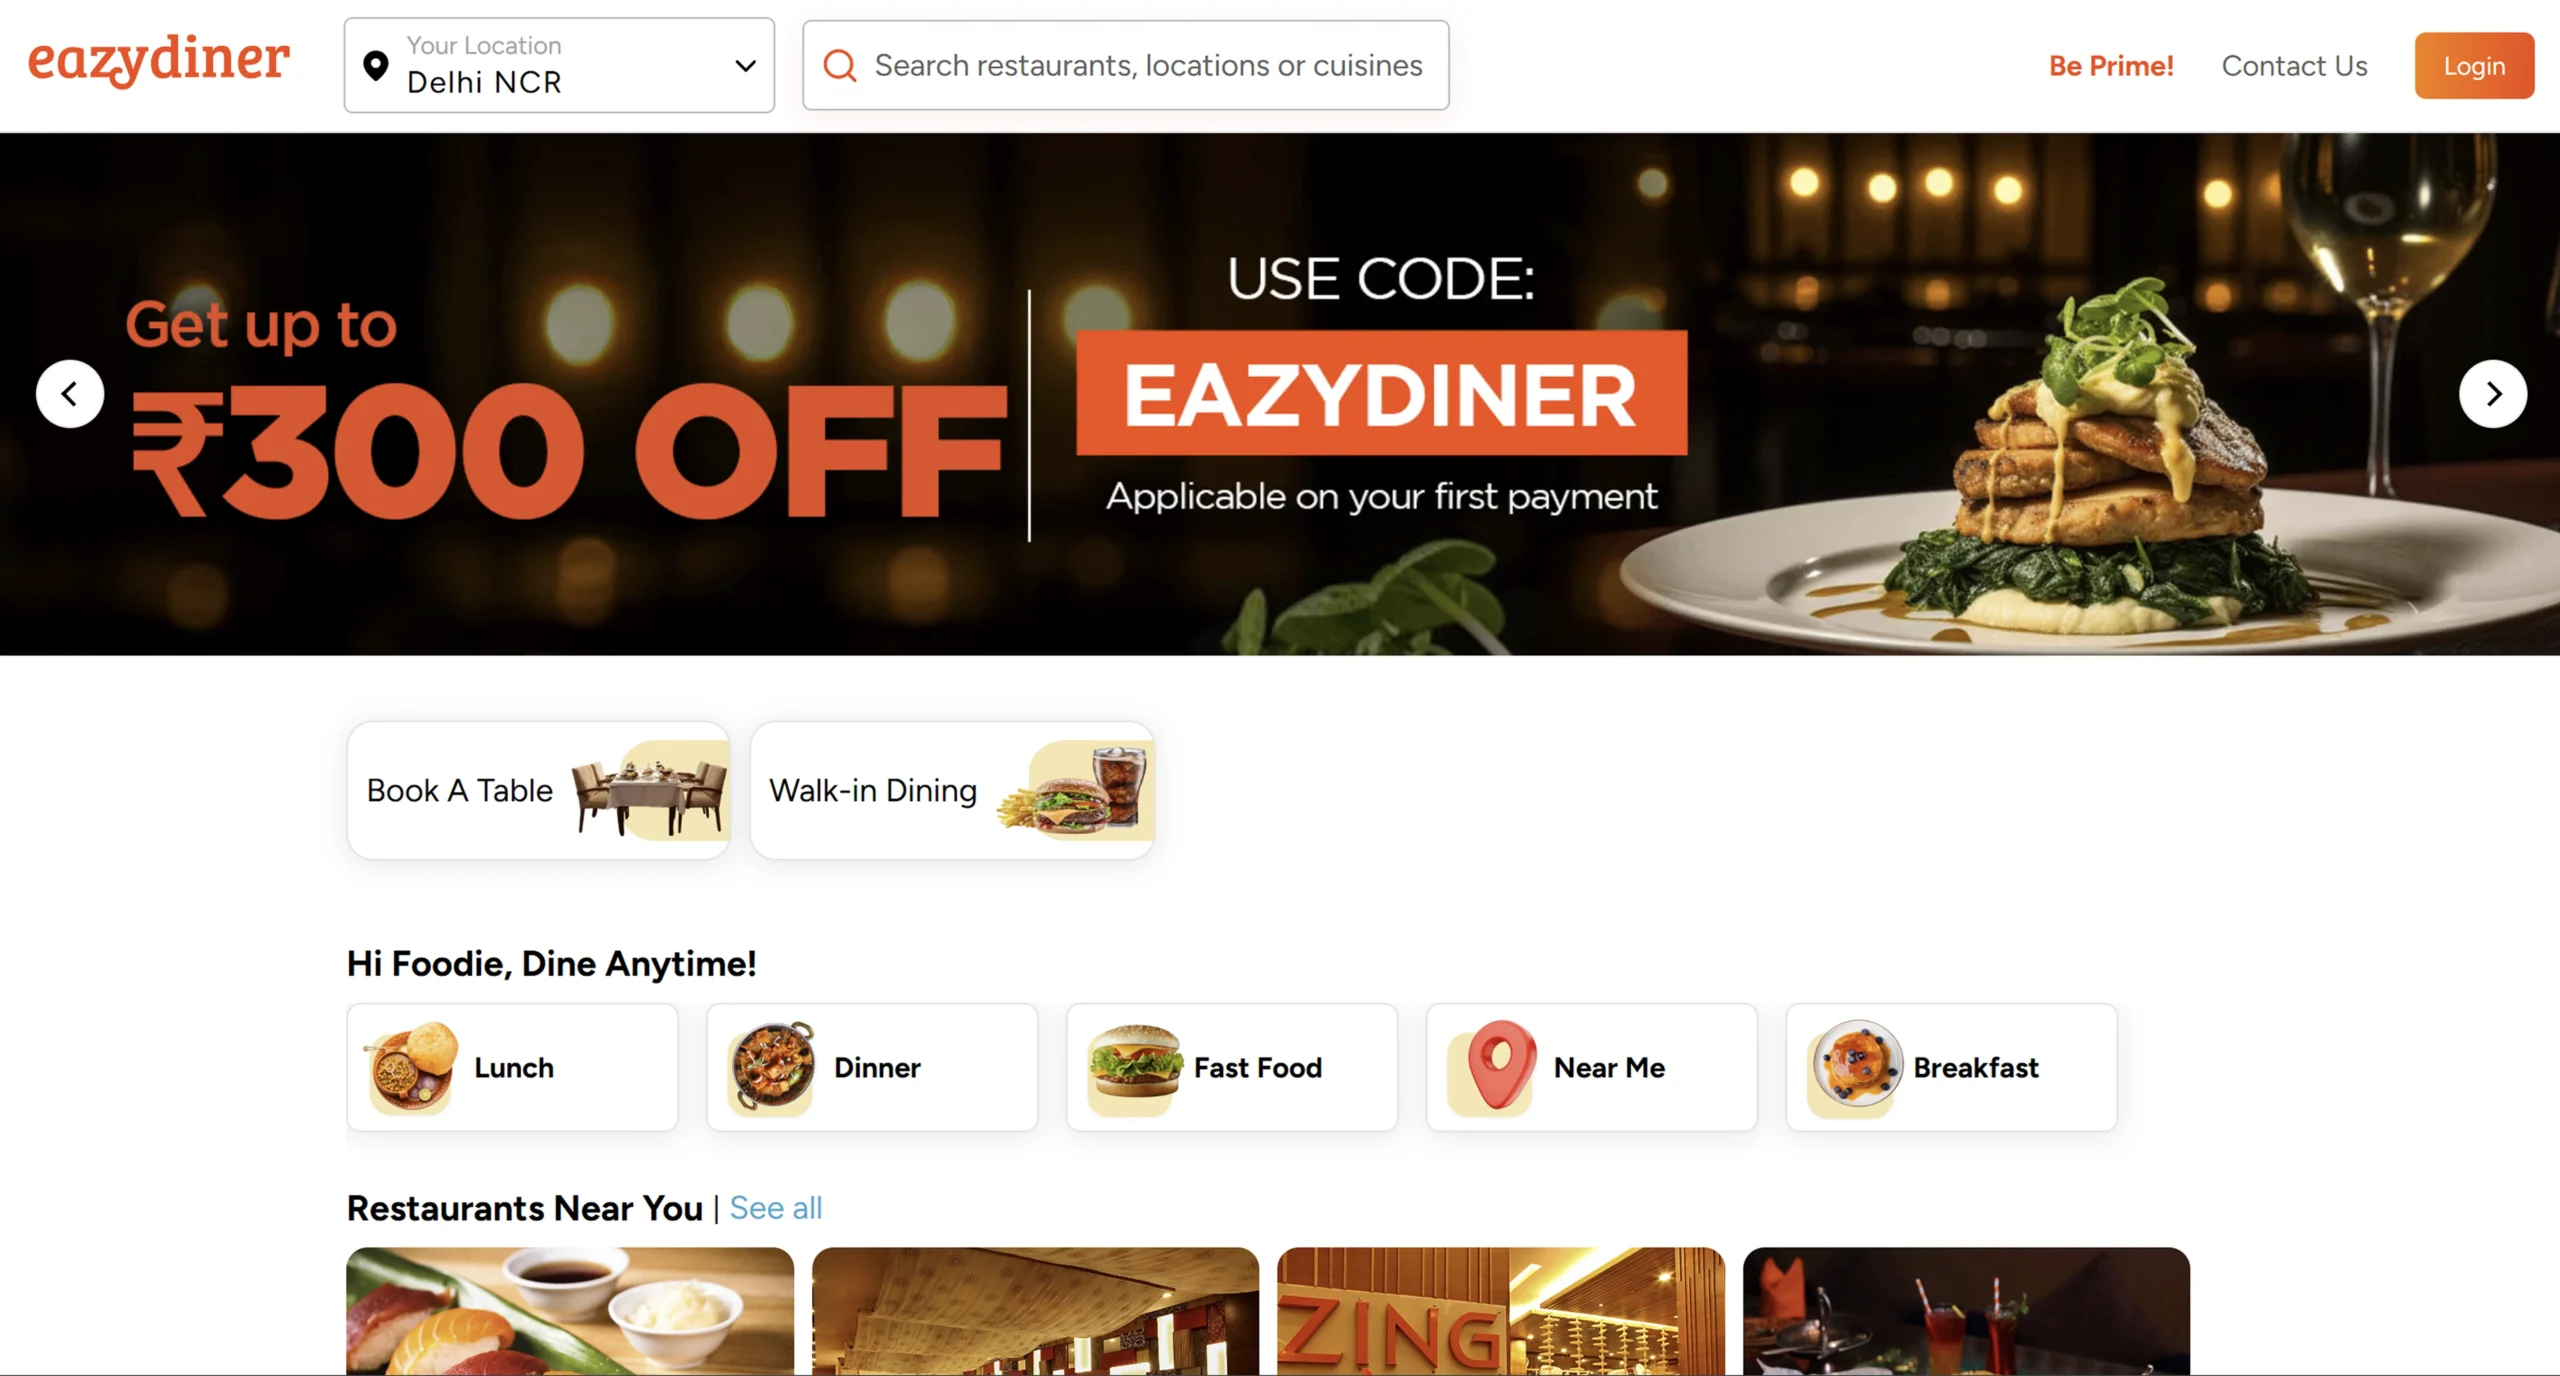This screenshot has width=2560, height=1376.
Task: Click the search magnifier icon
Action: [840, 66]
